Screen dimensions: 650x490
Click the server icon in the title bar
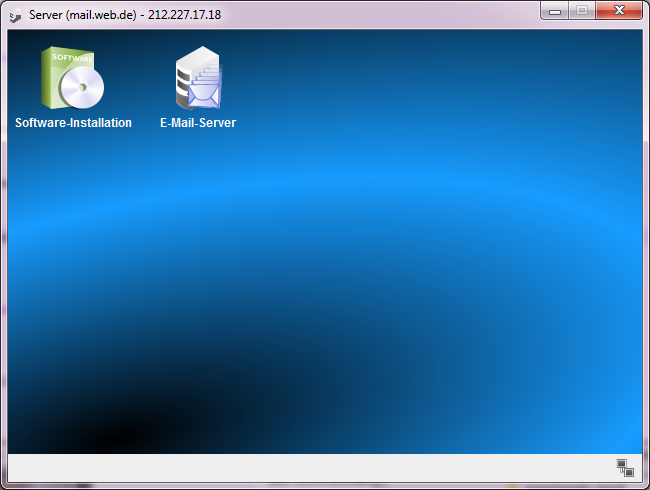coord(15,16)
